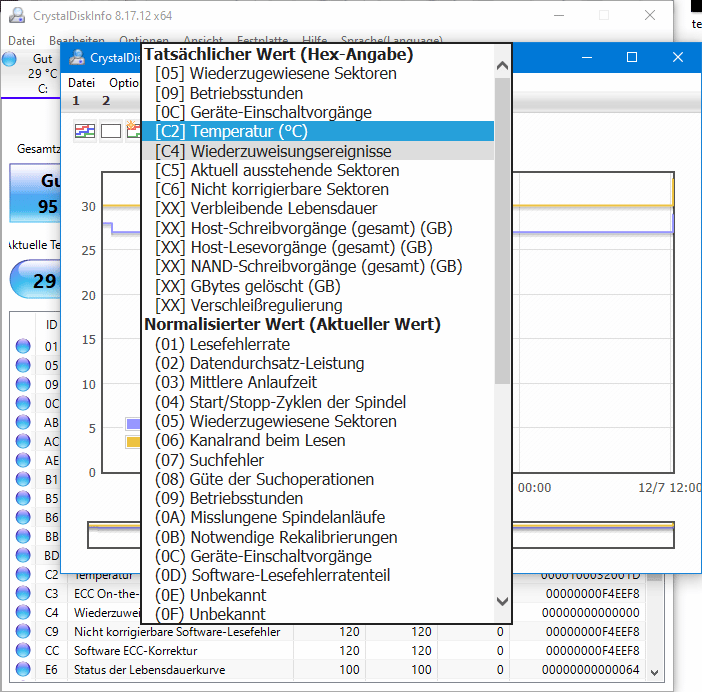
Task: Select (0A) Misslungene Spindelanläufe
Action: click(x=318, y=517)
